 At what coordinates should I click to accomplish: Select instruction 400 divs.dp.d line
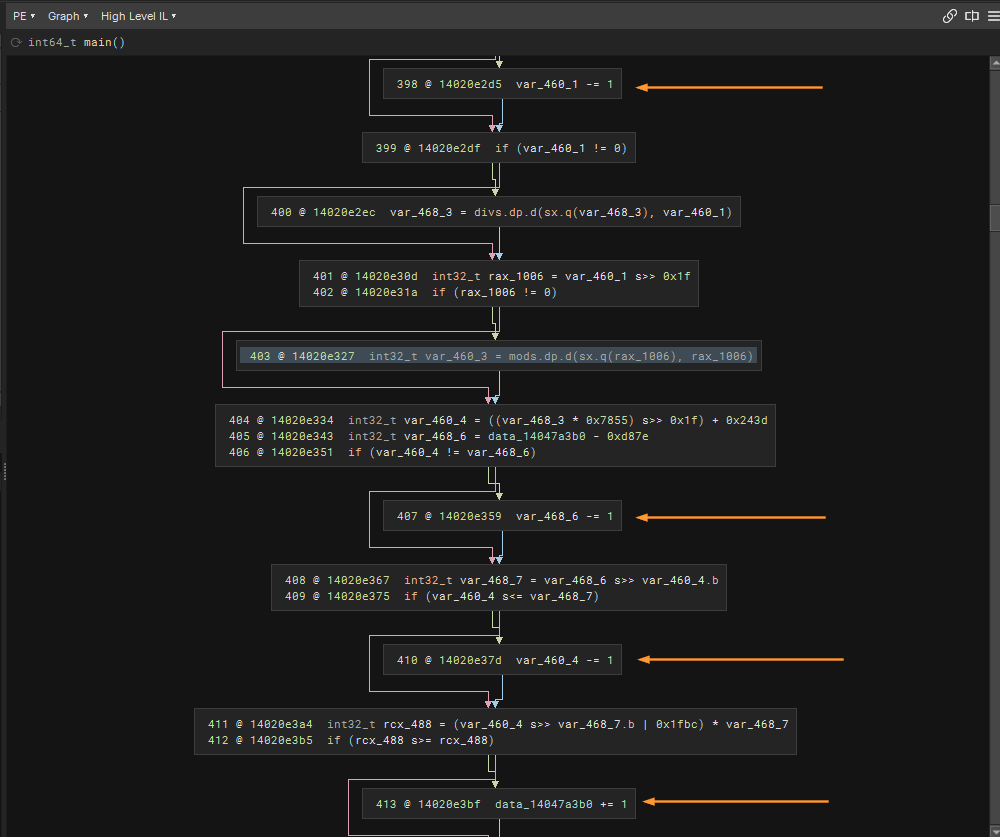pyautogui.click(x=498, y=212)
